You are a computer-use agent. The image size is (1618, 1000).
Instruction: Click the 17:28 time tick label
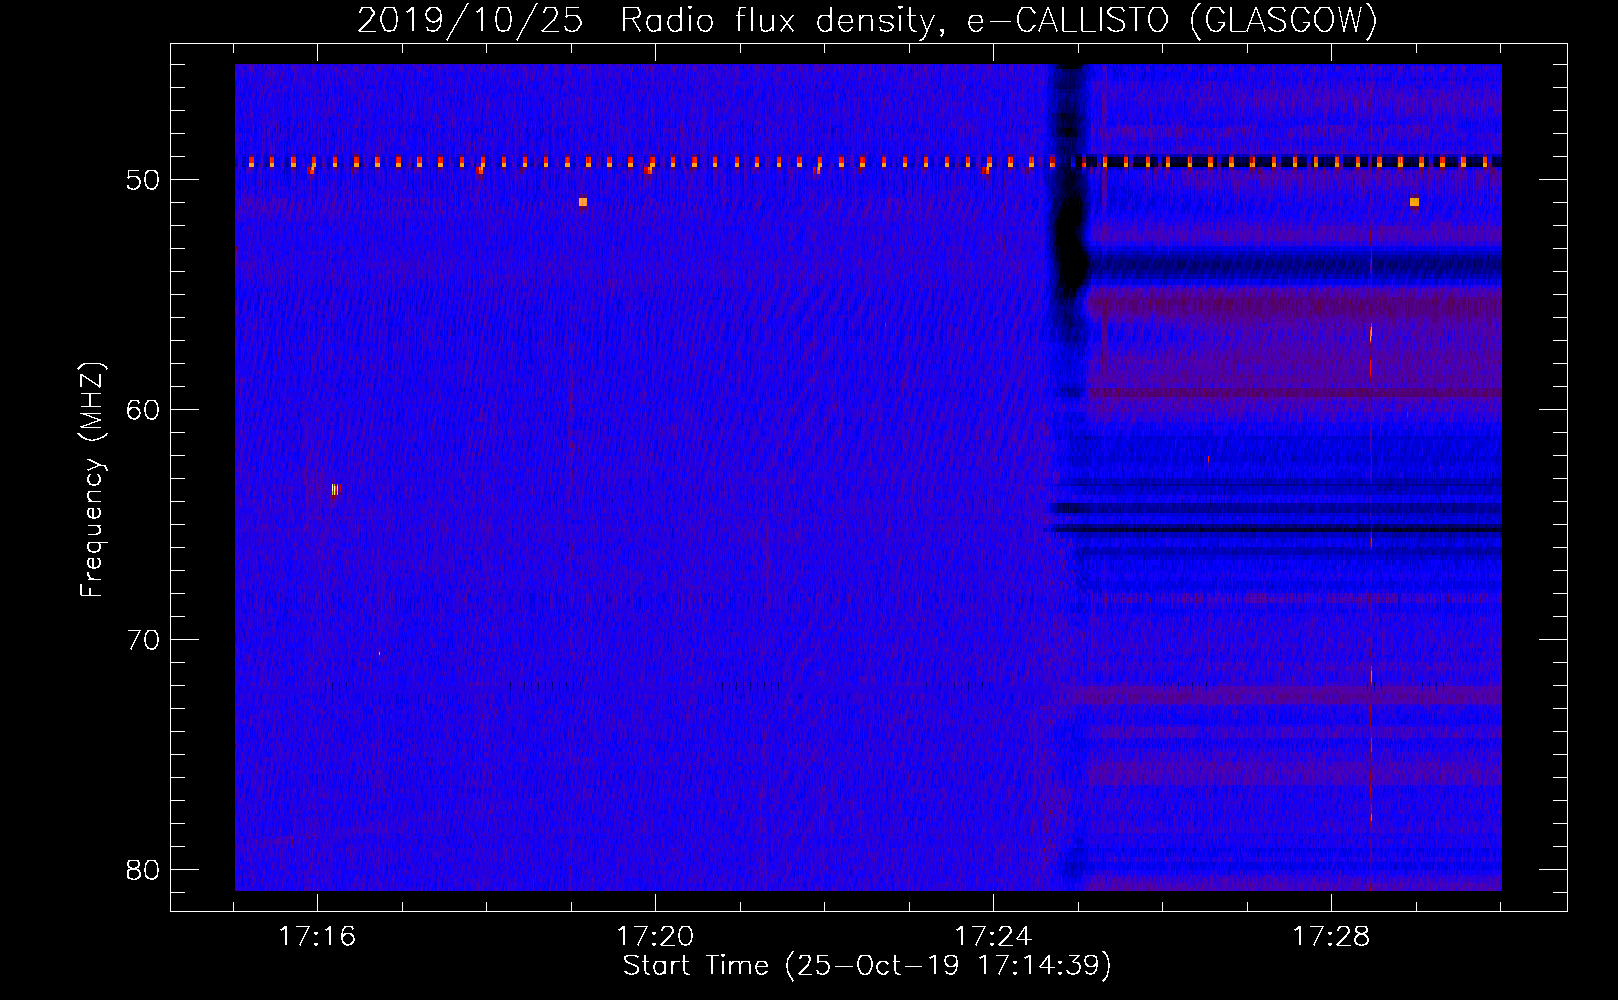coord(1331,937)
